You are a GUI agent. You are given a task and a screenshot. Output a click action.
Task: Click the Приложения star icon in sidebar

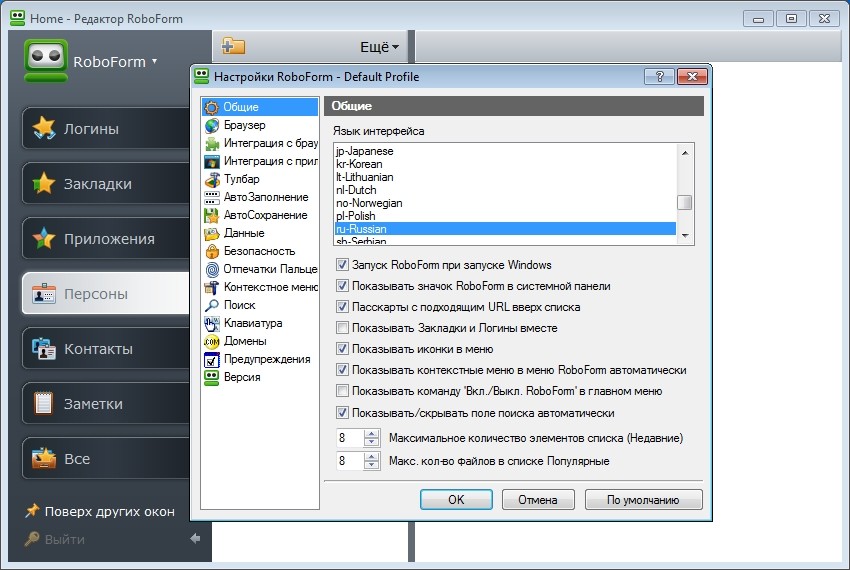pos(44,239)
